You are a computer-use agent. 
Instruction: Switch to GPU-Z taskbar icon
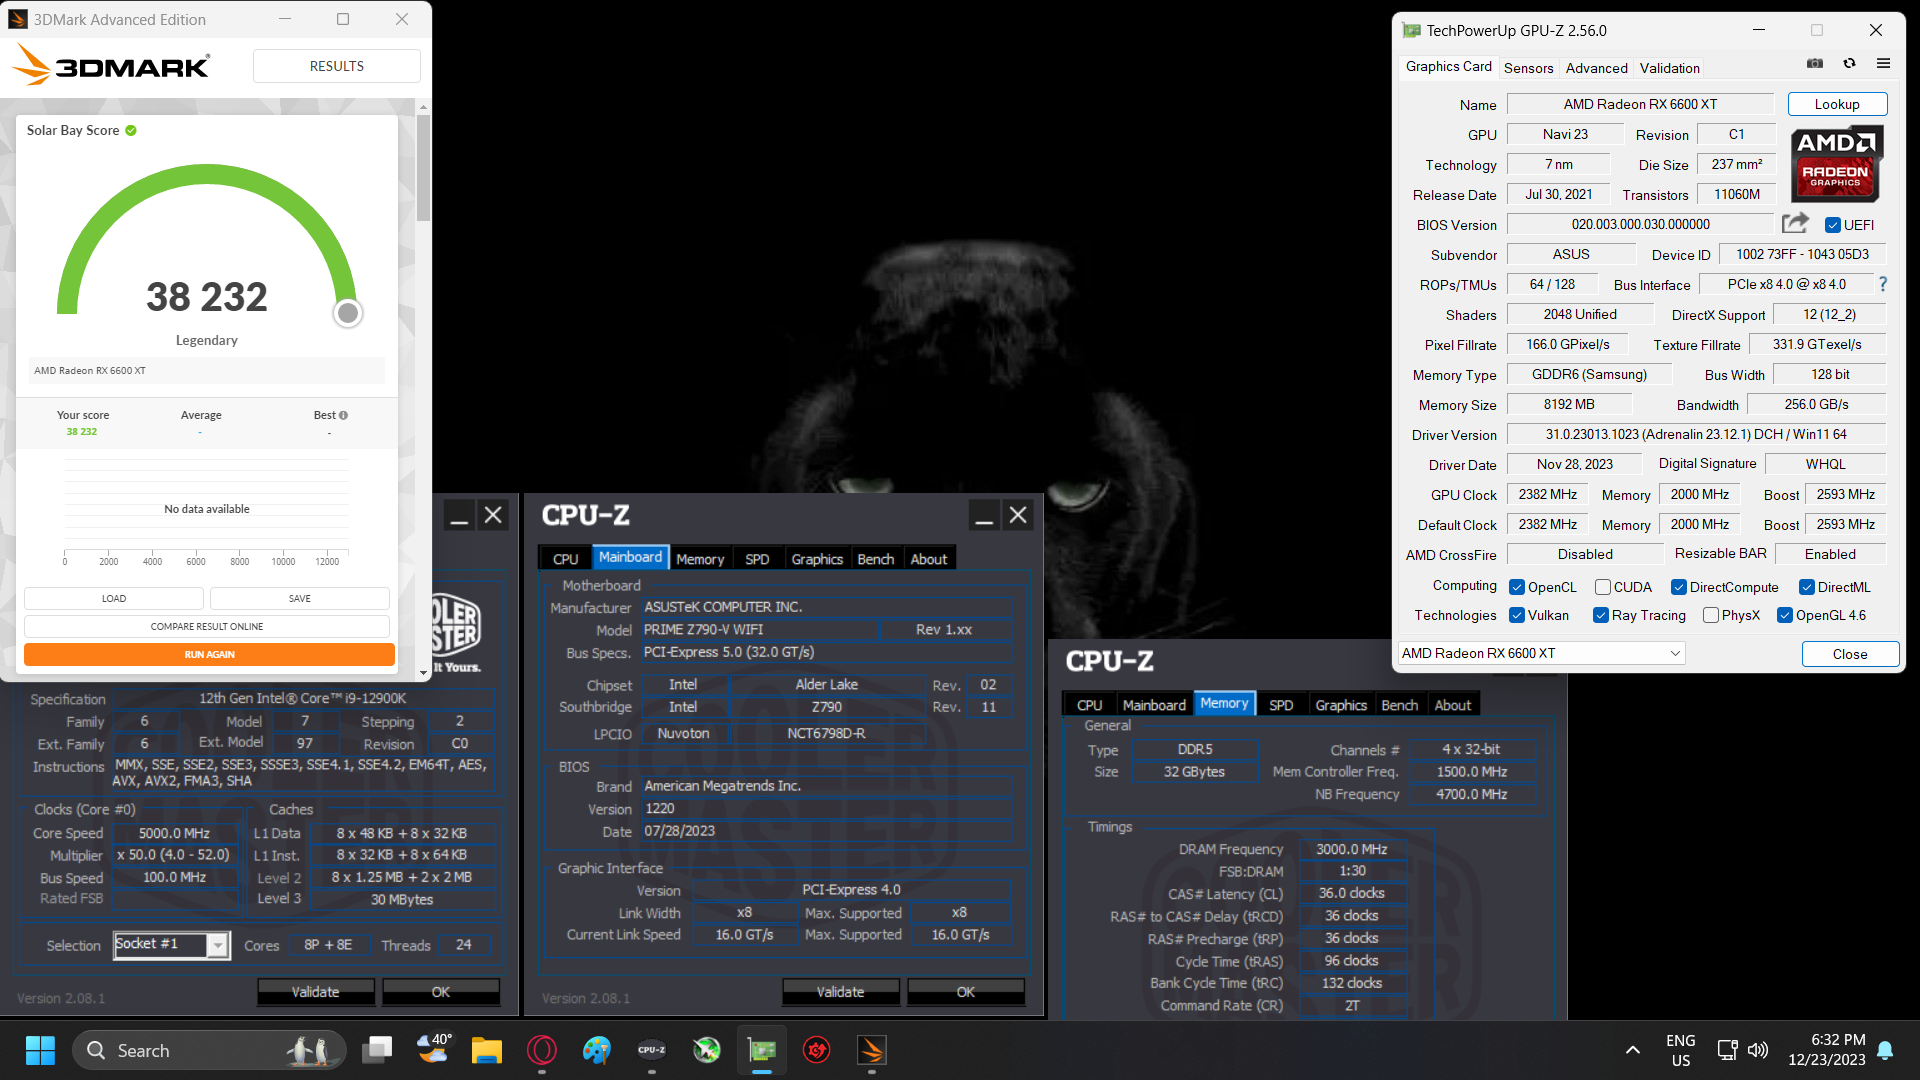click(x=762, y=1050)
